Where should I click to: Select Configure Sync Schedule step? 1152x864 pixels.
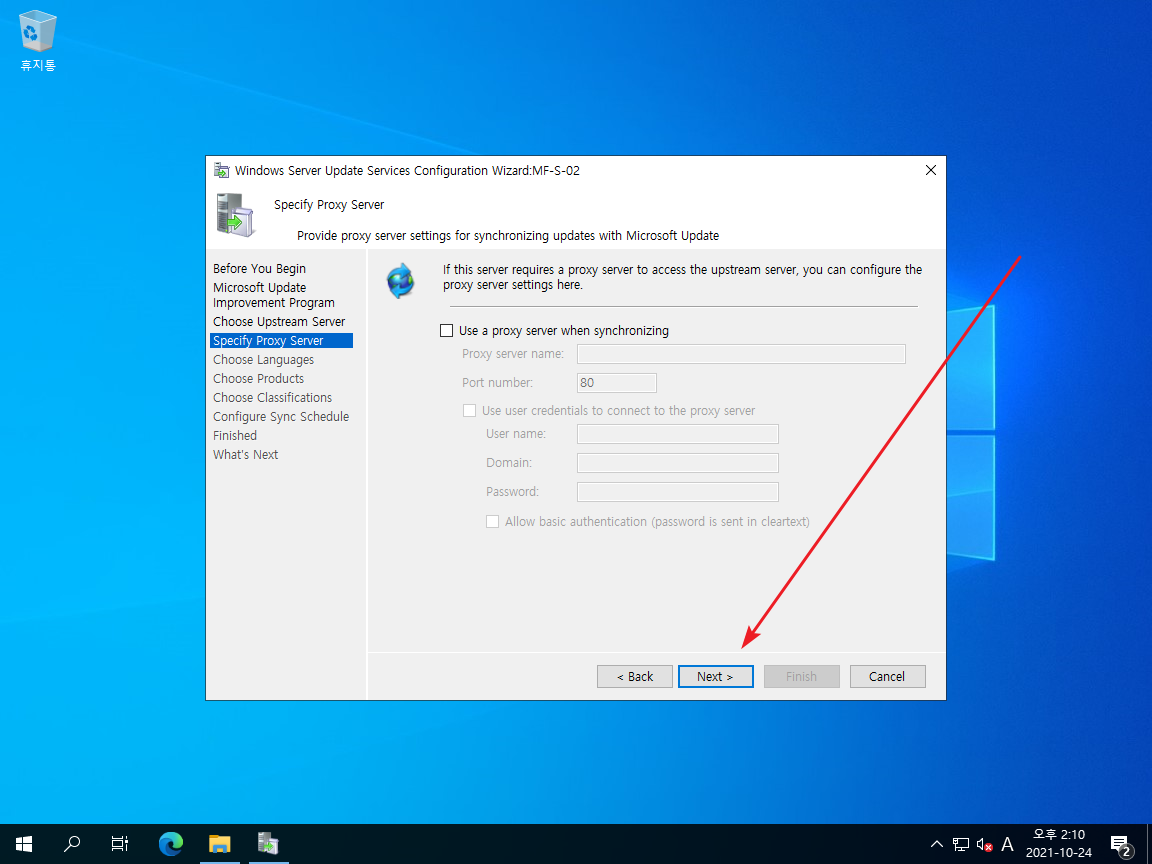(281, 417)
